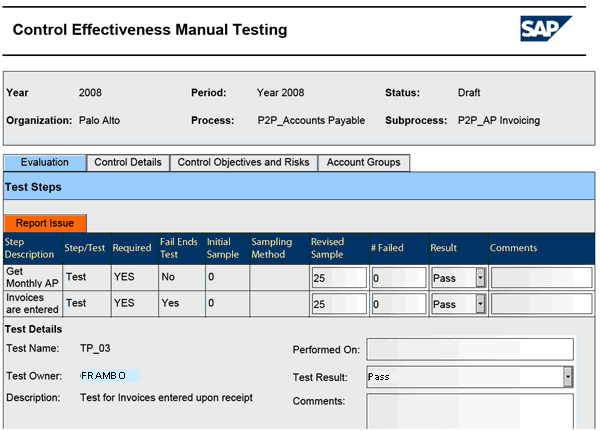Select the Control Objectives and Risks tab
Viewport: 600px width, 431px height.
(244, 162)
